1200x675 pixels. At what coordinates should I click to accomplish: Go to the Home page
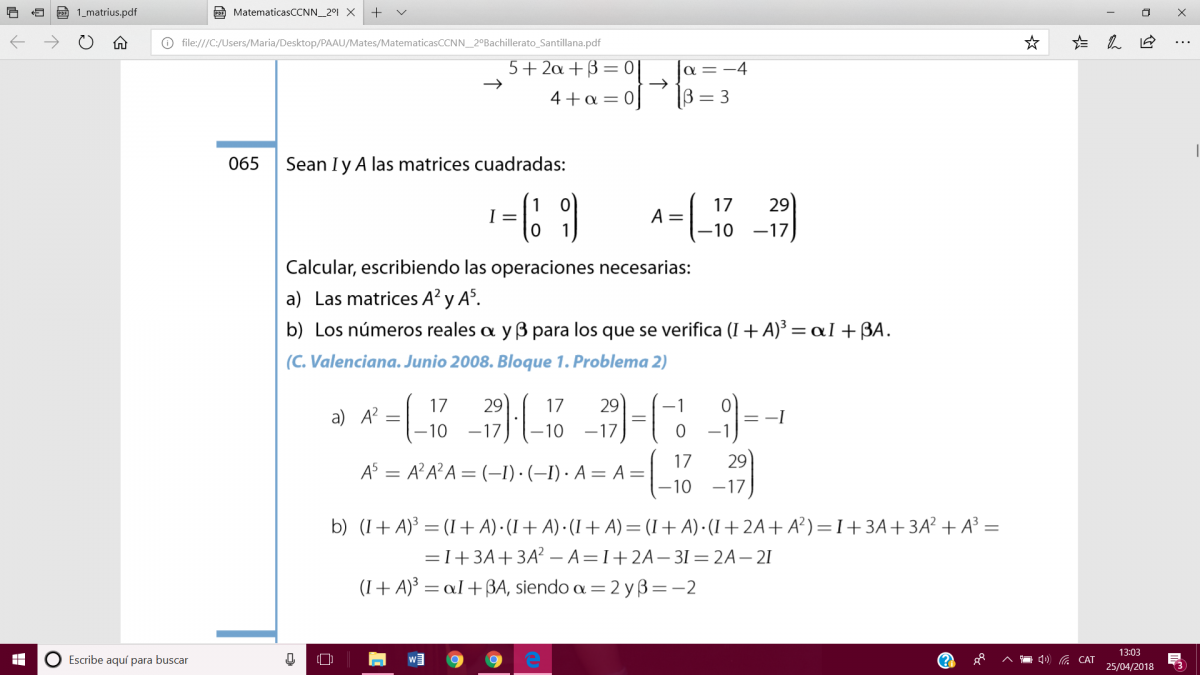coord(120,43)
